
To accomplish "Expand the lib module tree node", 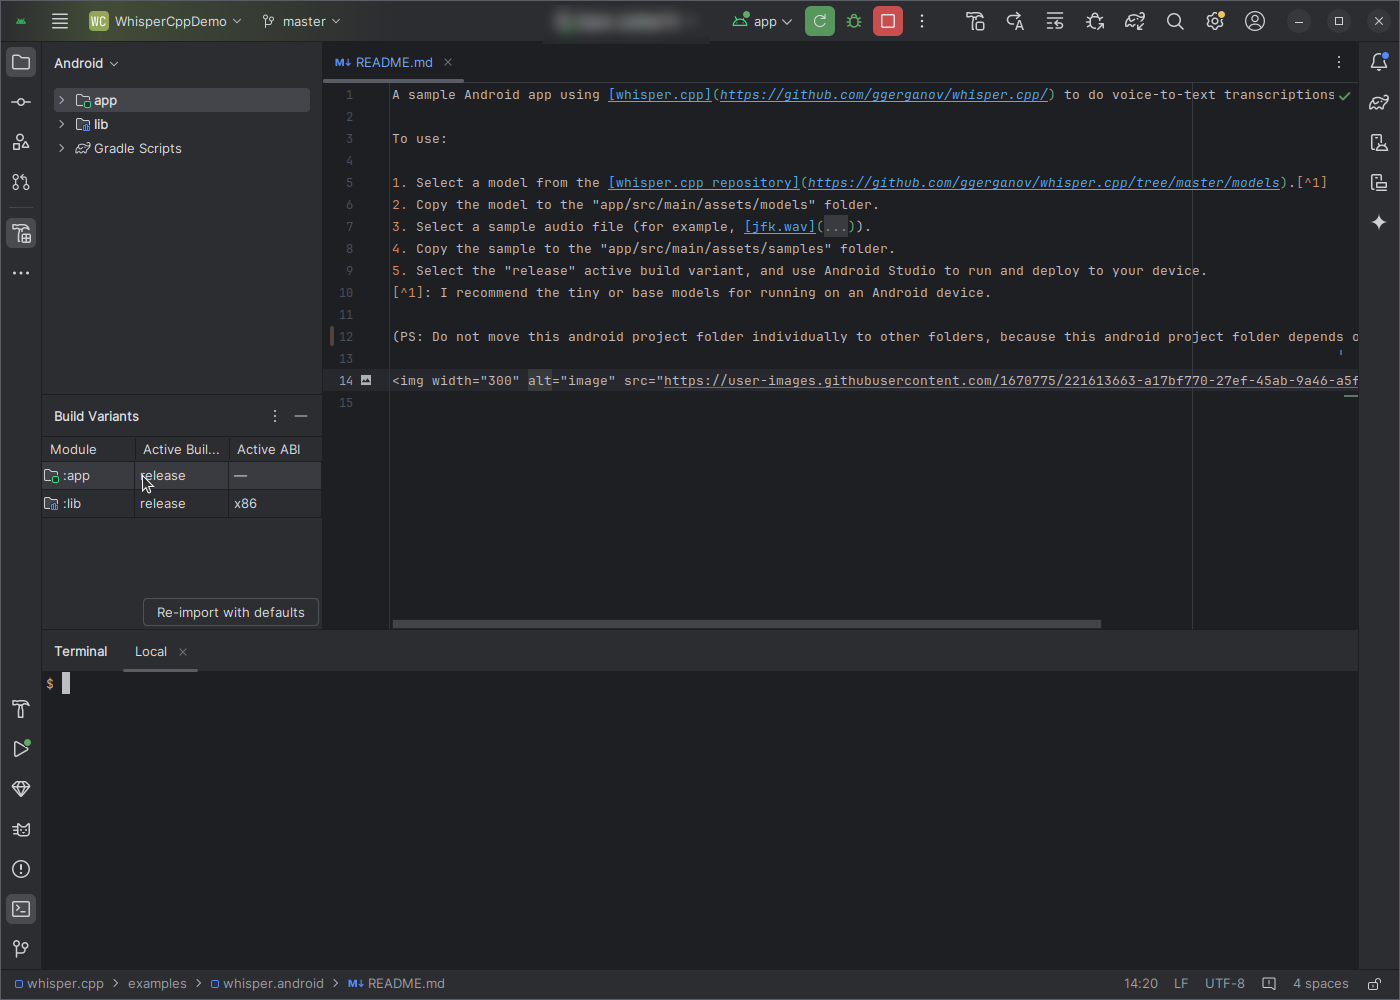I will coord(62,124).
